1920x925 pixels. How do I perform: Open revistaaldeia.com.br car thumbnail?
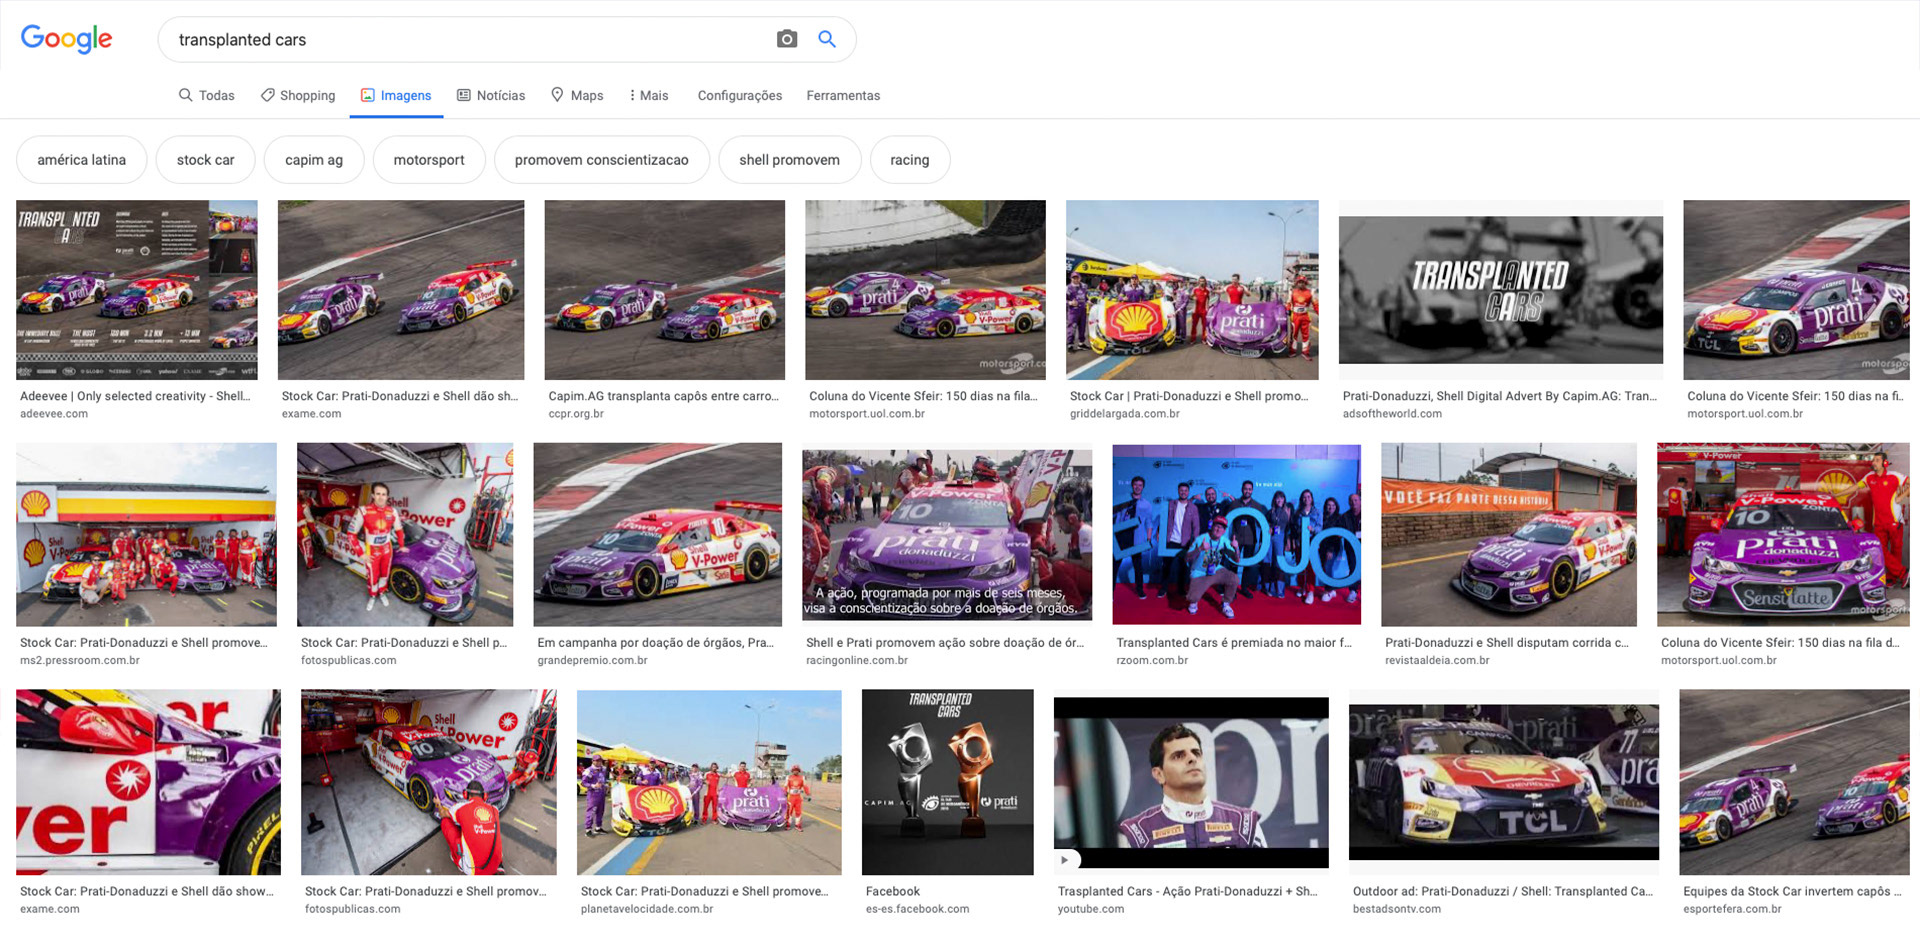(1509, 535)
